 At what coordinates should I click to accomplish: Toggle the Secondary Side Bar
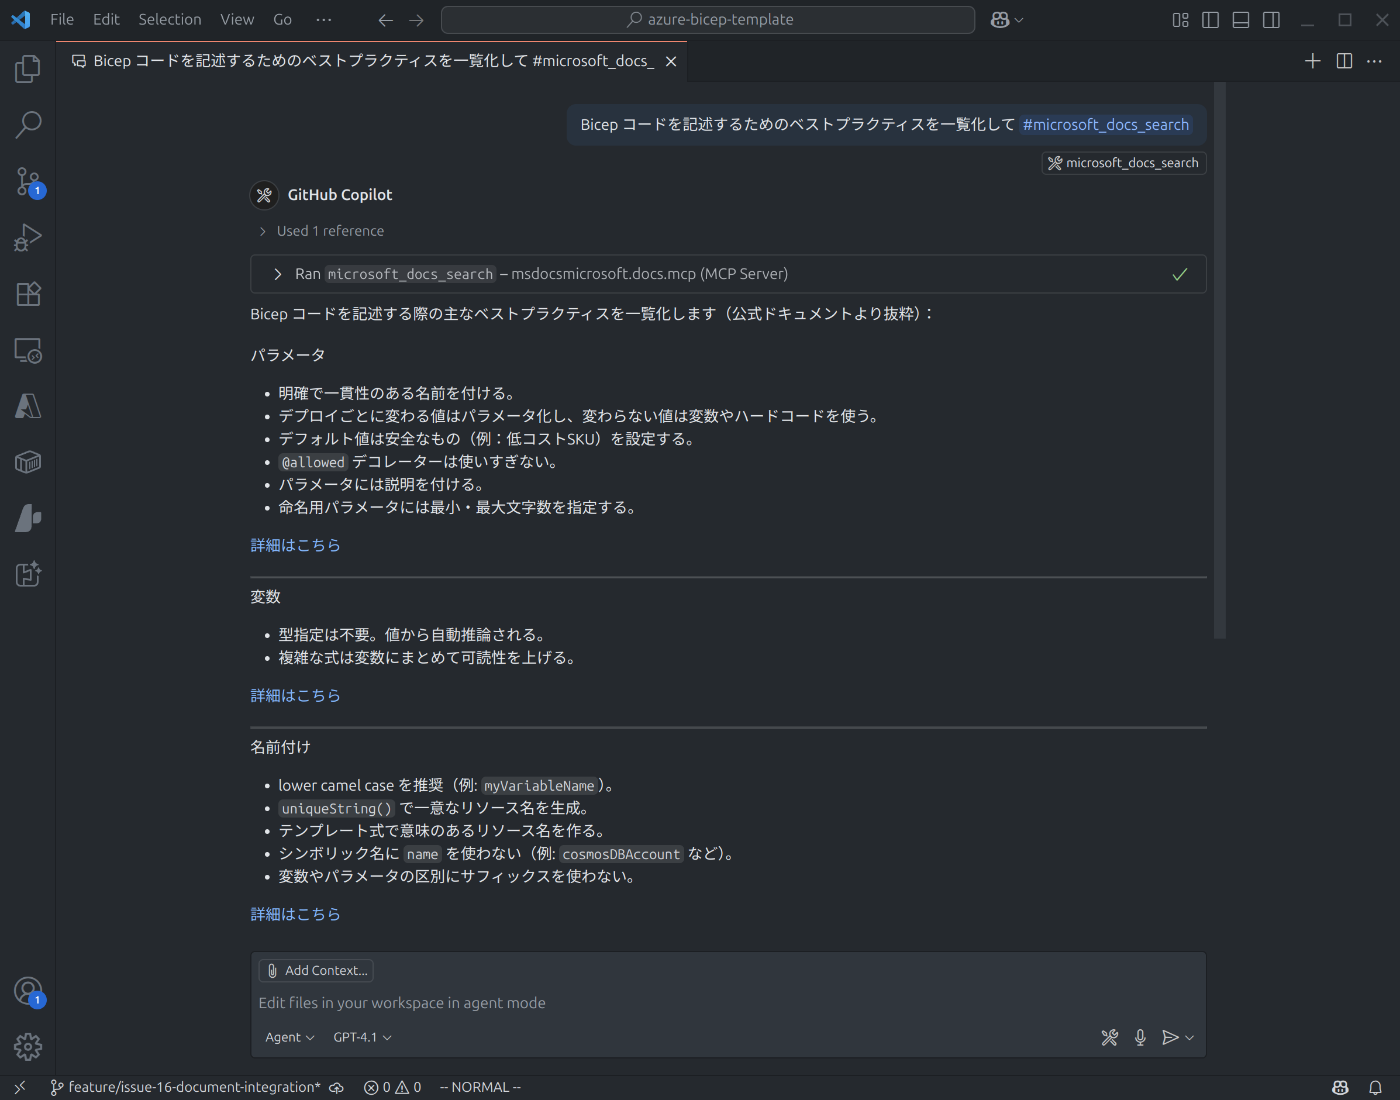coord(1271,20)
